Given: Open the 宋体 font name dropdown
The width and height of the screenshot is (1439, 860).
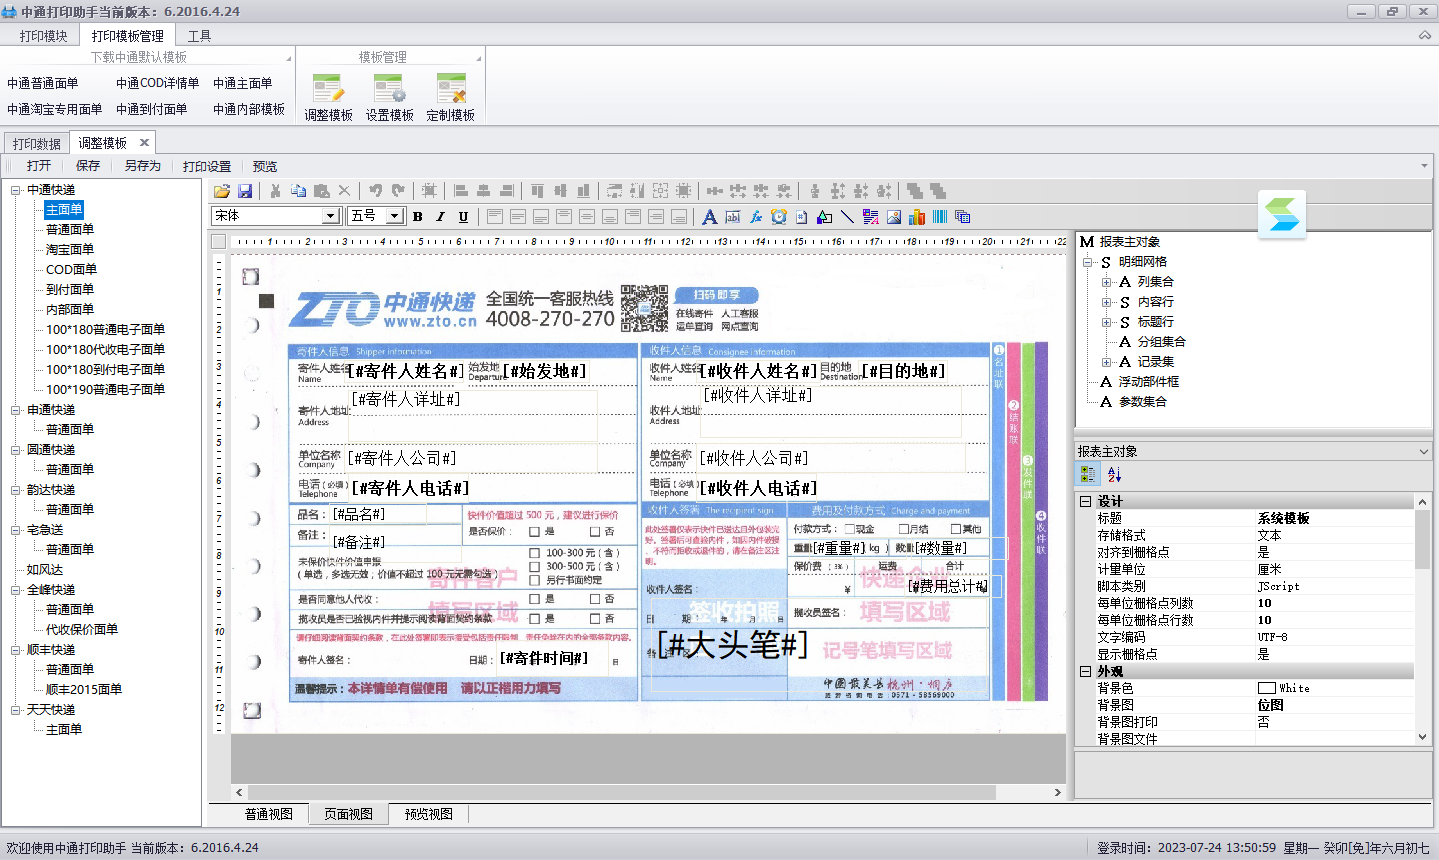Looking at the screenshot, I should pyautogui.click(x=330, y=216).
